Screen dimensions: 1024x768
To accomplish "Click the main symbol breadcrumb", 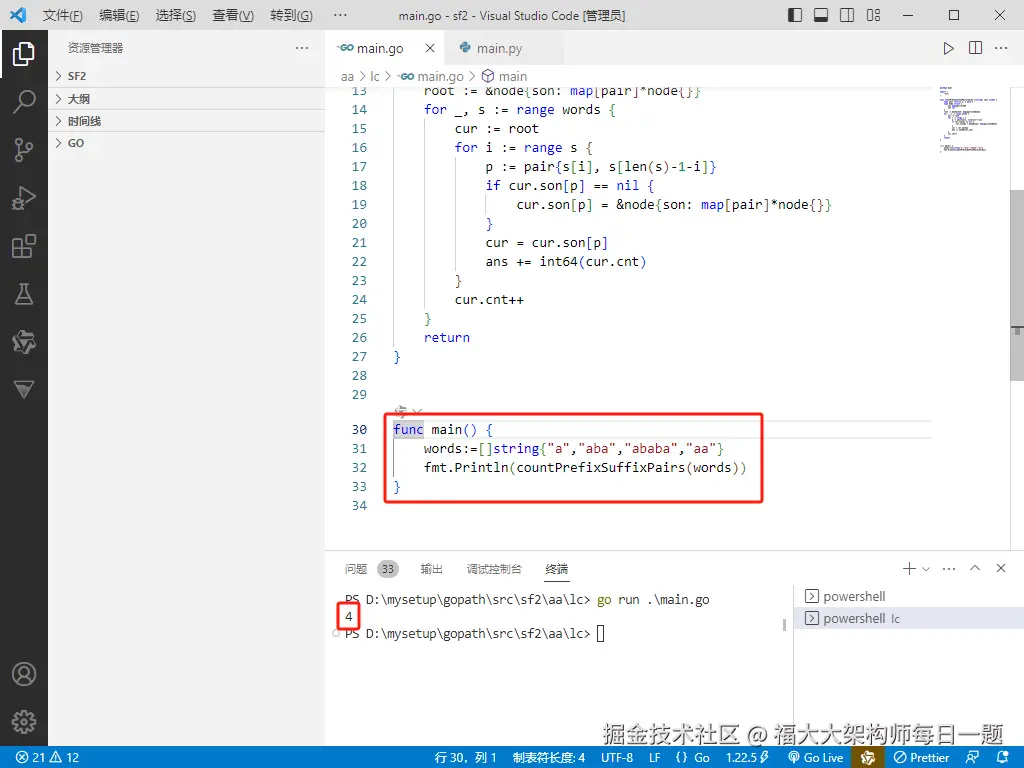I will click(504, 76).
